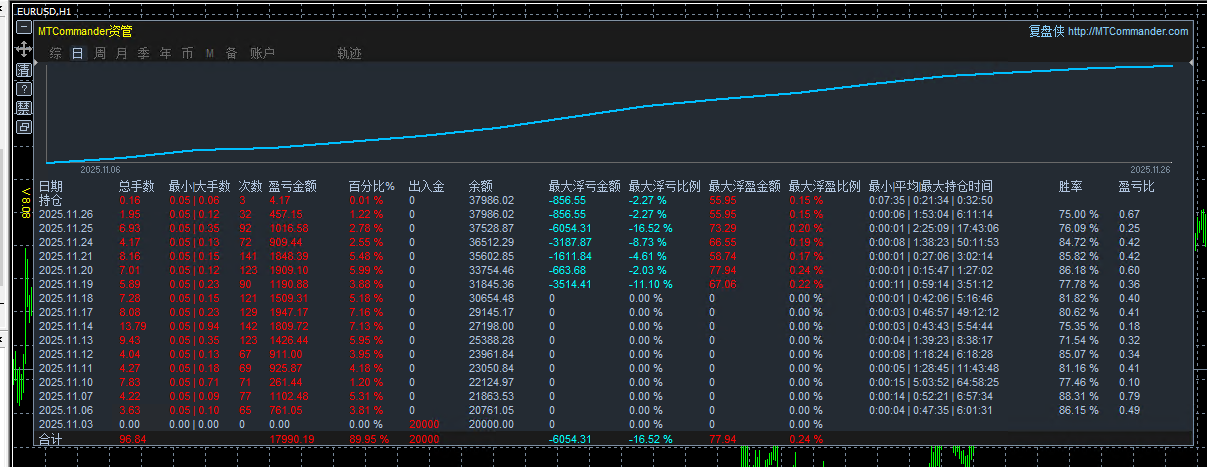Select the 2025.11.24 date row
Screen dimensions: 1207x467
pos(66,242)
